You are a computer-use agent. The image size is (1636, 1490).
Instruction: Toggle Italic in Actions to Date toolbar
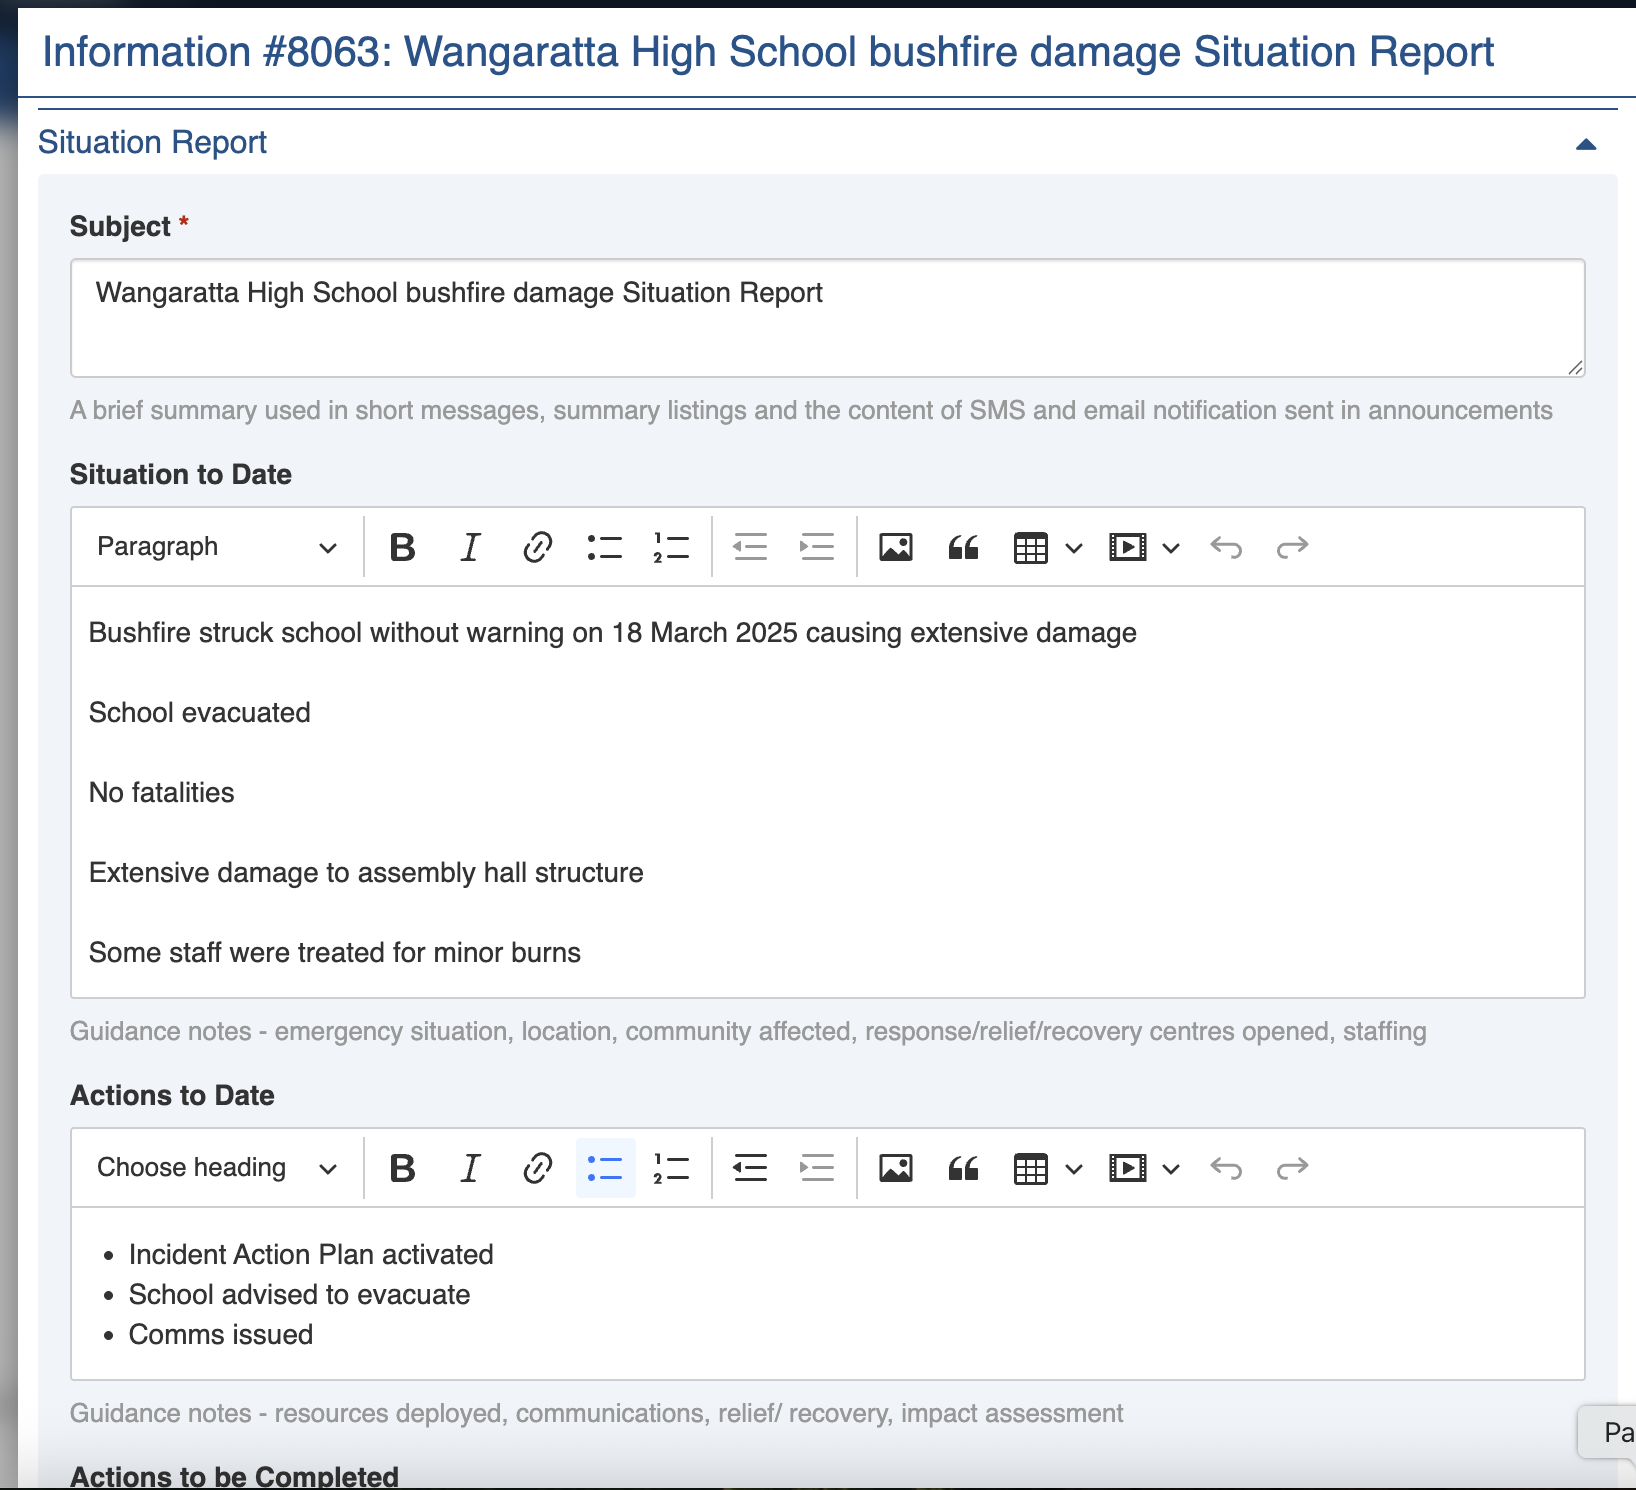tap(469, 1168)
